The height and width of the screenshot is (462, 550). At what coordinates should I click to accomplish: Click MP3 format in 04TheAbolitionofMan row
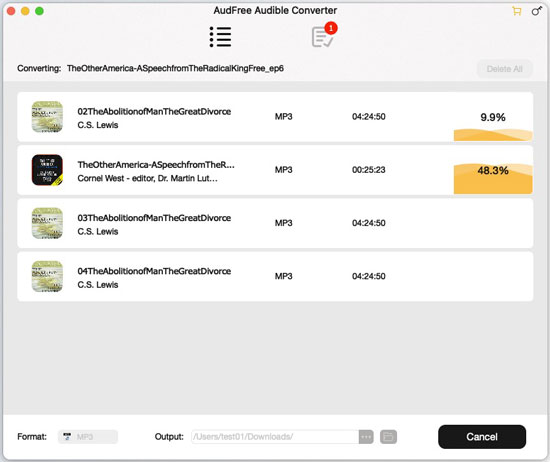283,276
